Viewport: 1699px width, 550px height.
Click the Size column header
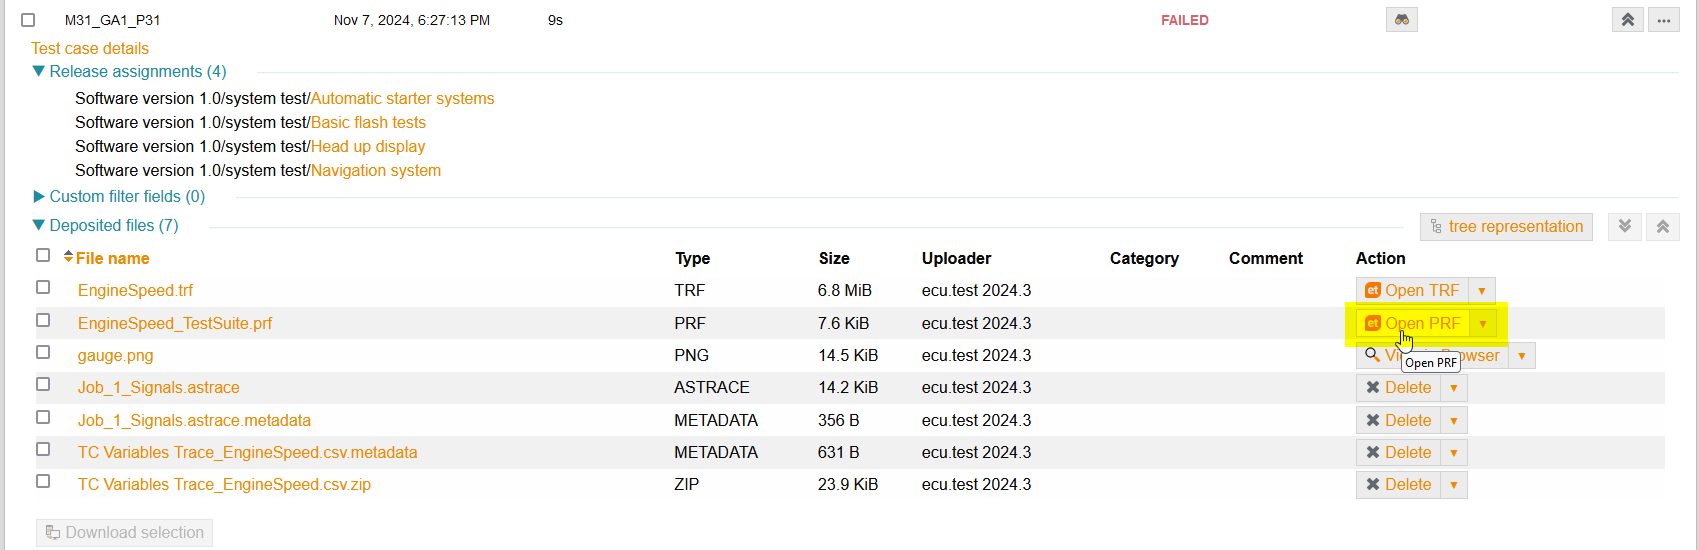834,258
